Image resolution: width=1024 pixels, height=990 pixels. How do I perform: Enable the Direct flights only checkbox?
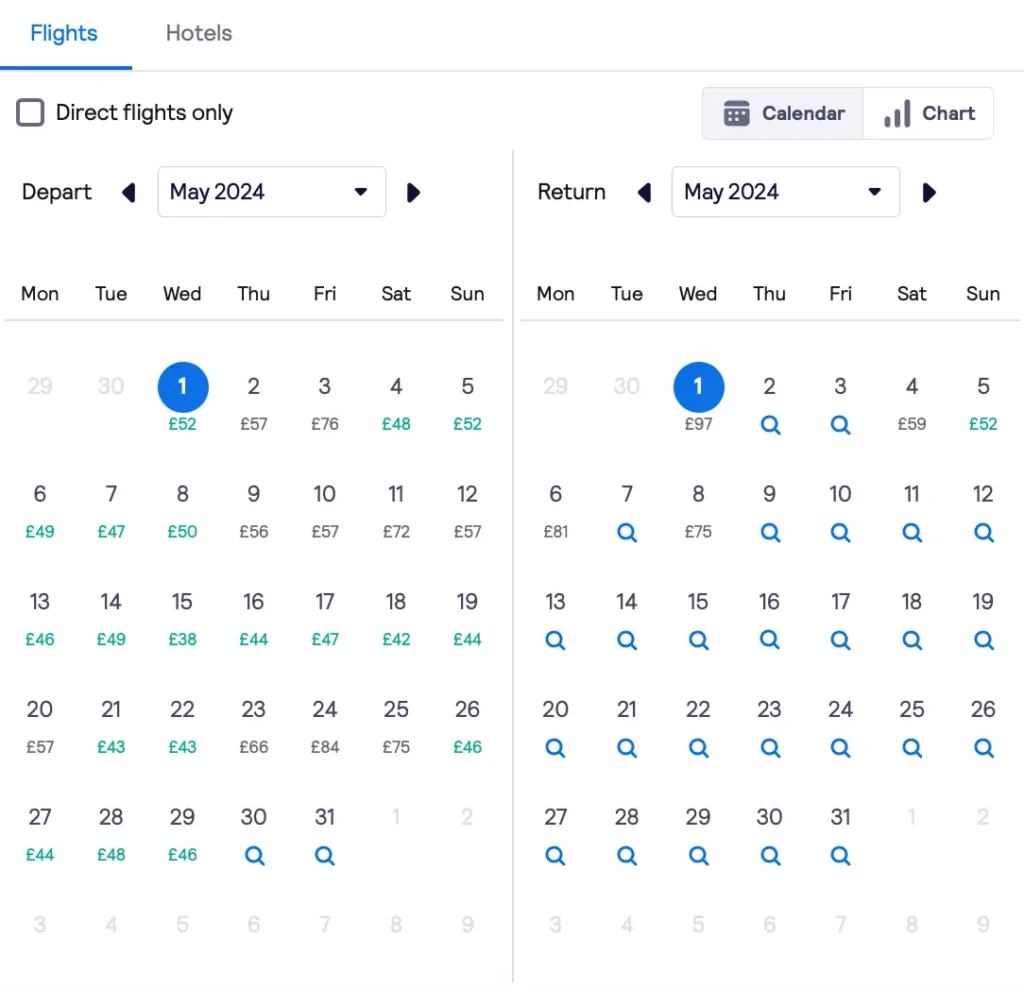click(30, 112)
